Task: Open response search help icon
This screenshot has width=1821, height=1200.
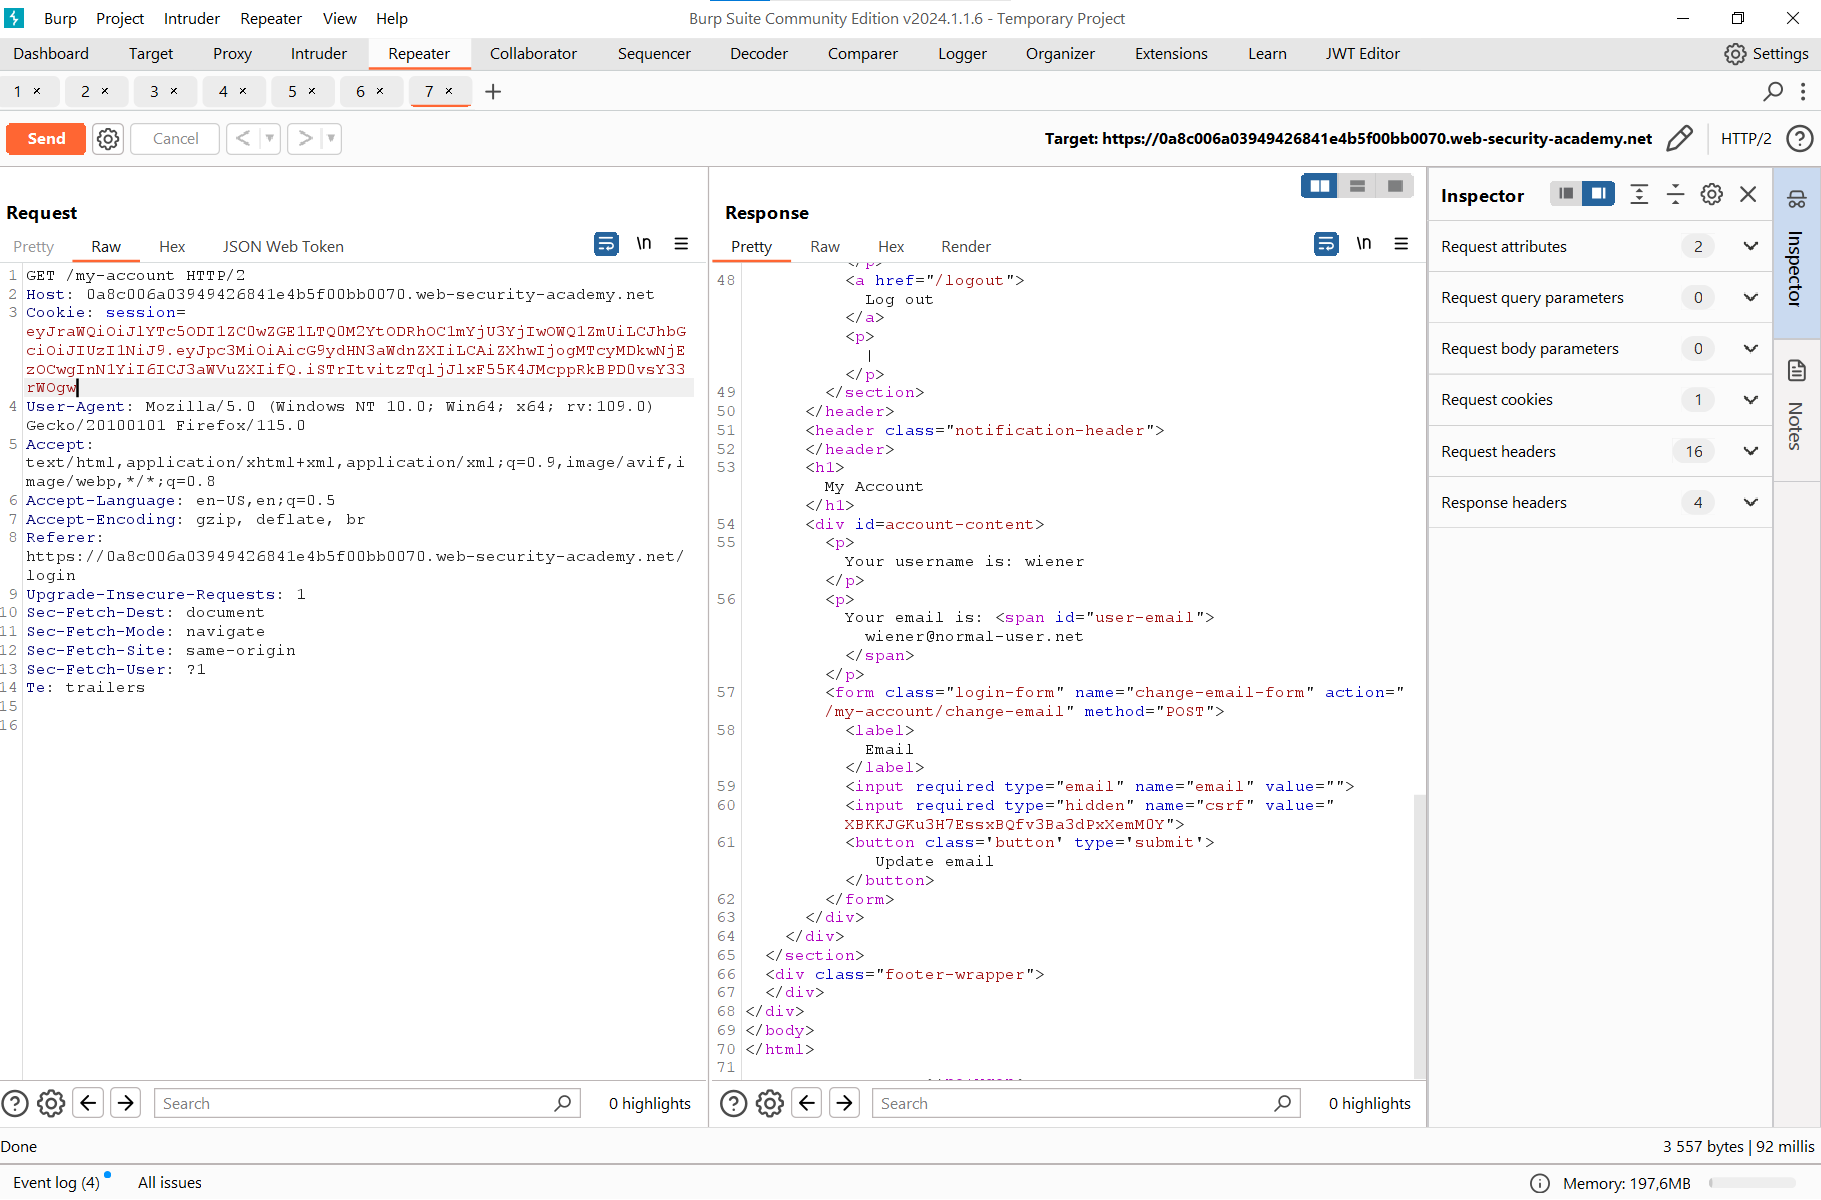Action: point(734,1103)
